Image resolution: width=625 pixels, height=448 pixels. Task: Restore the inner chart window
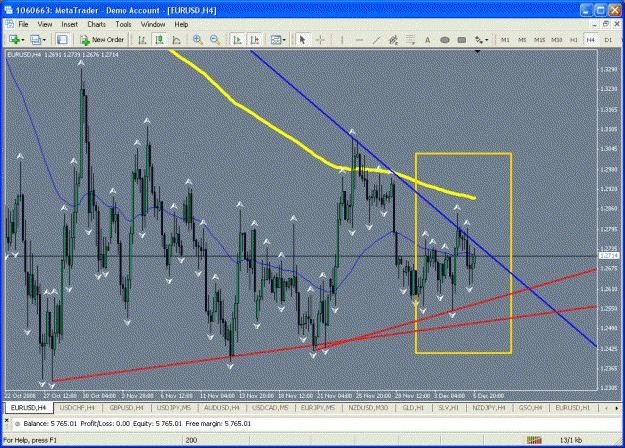pos(606,24)
